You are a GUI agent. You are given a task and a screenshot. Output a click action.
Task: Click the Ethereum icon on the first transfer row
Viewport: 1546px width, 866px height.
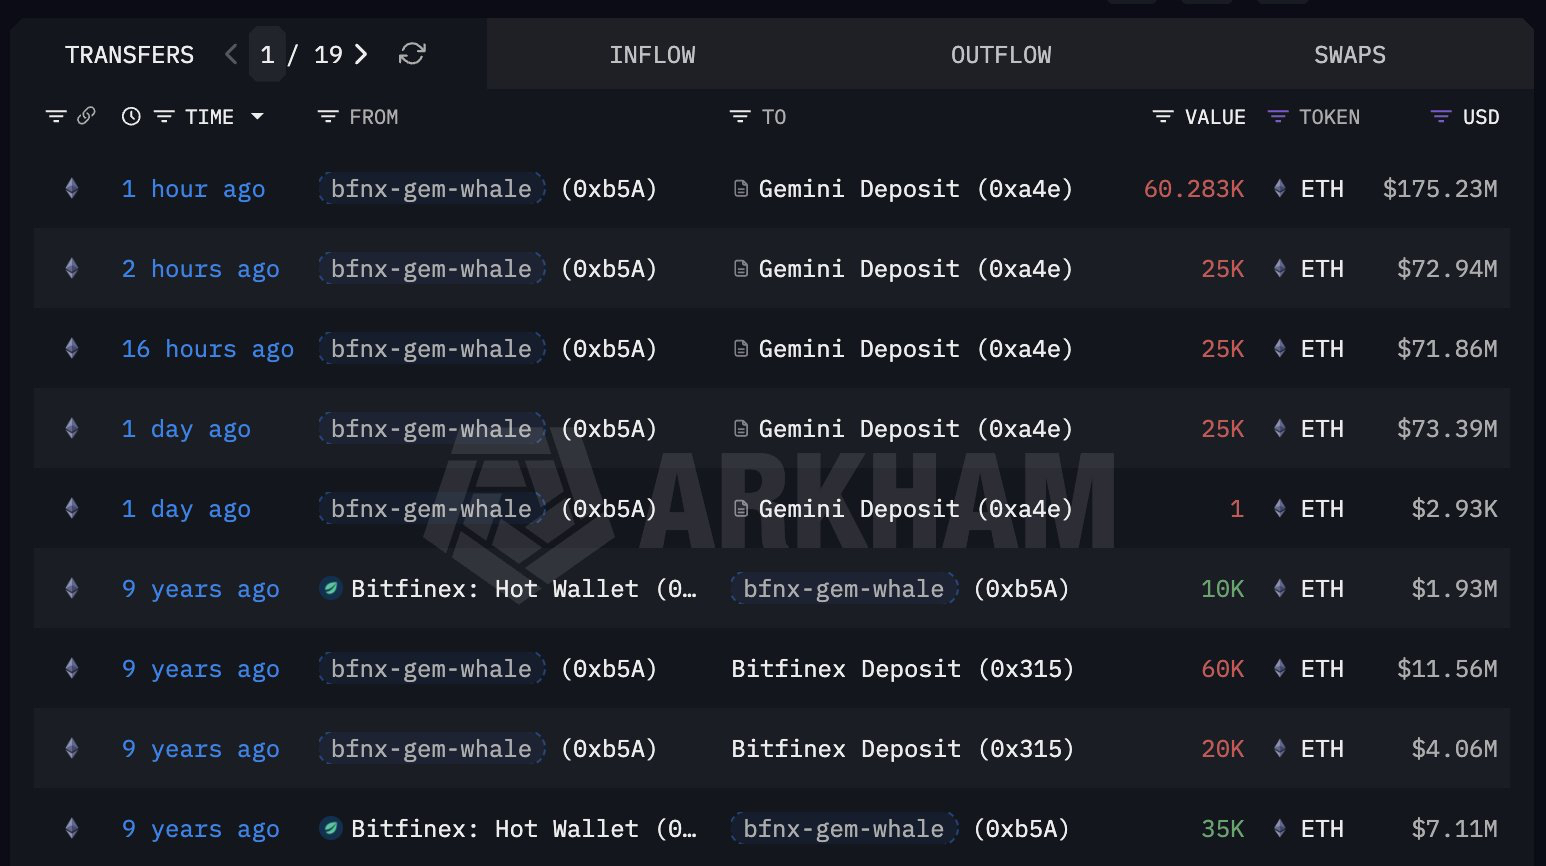pos(71,188)
